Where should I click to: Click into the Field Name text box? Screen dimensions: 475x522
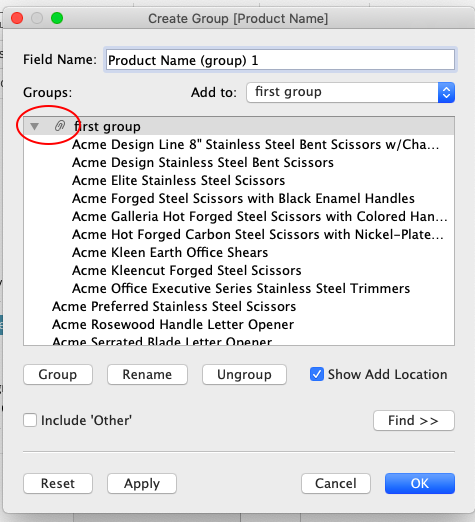(x=280, y=60)
